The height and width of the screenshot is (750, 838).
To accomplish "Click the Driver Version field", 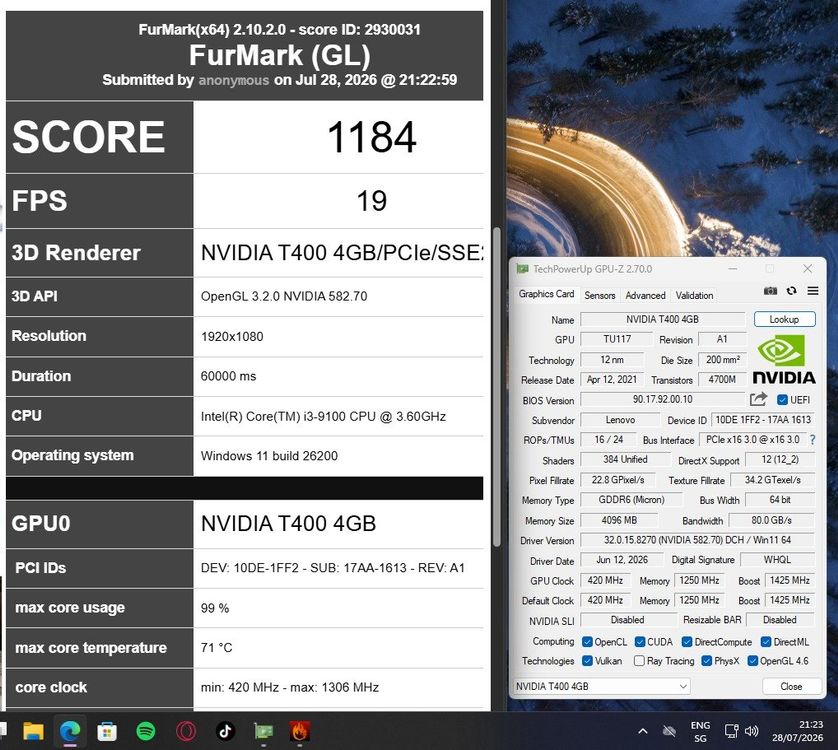I will [697, 540].
